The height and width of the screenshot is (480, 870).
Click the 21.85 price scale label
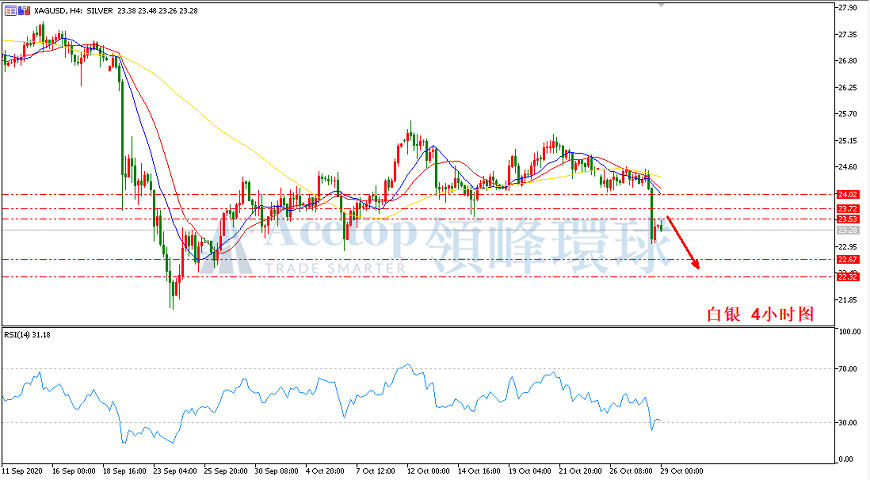coord(848,300)
